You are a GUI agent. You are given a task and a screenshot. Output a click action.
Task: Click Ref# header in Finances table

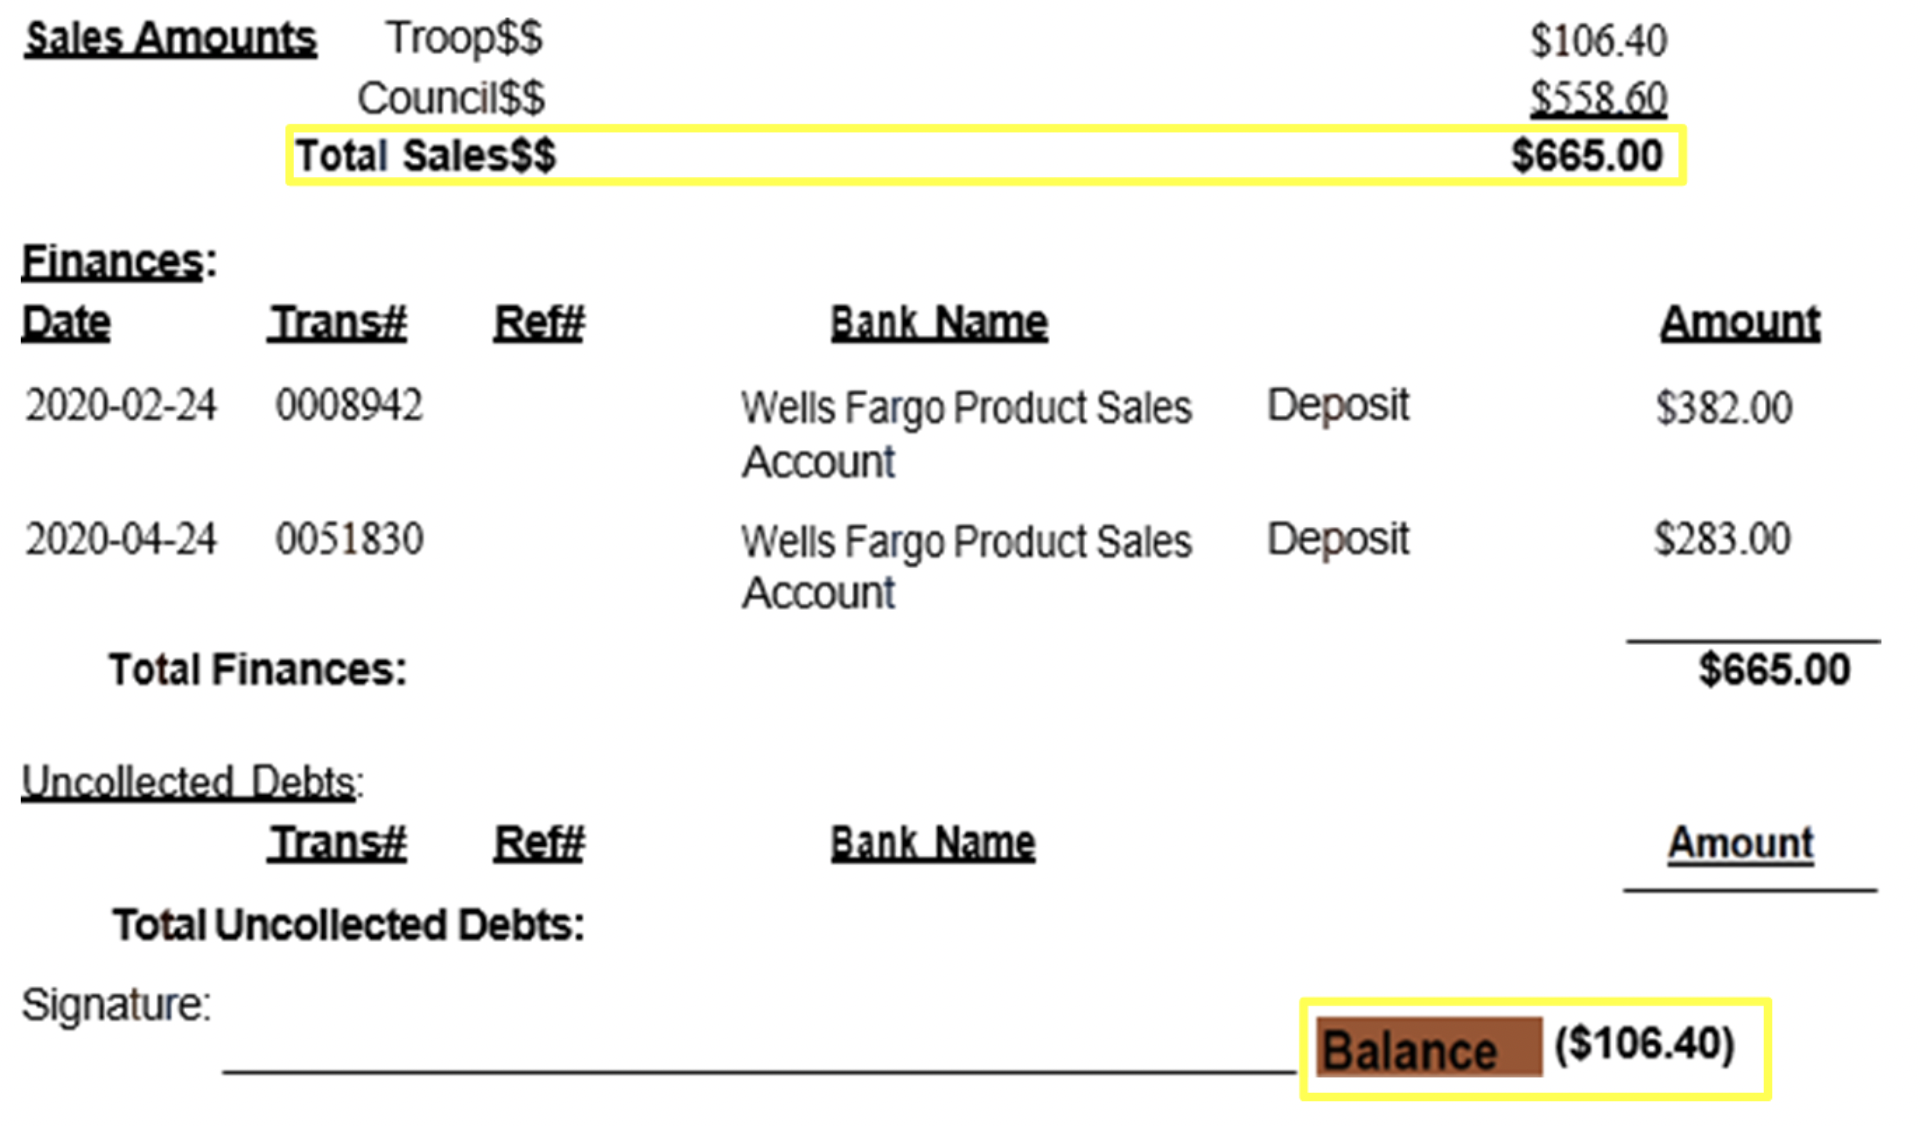click(539, 323)
